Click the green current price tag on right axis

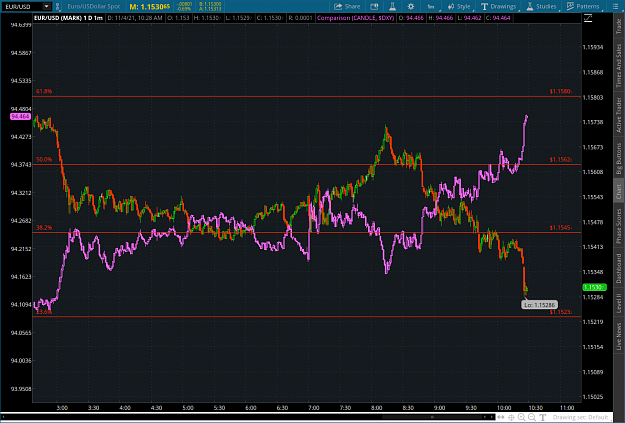click(594, 287)
